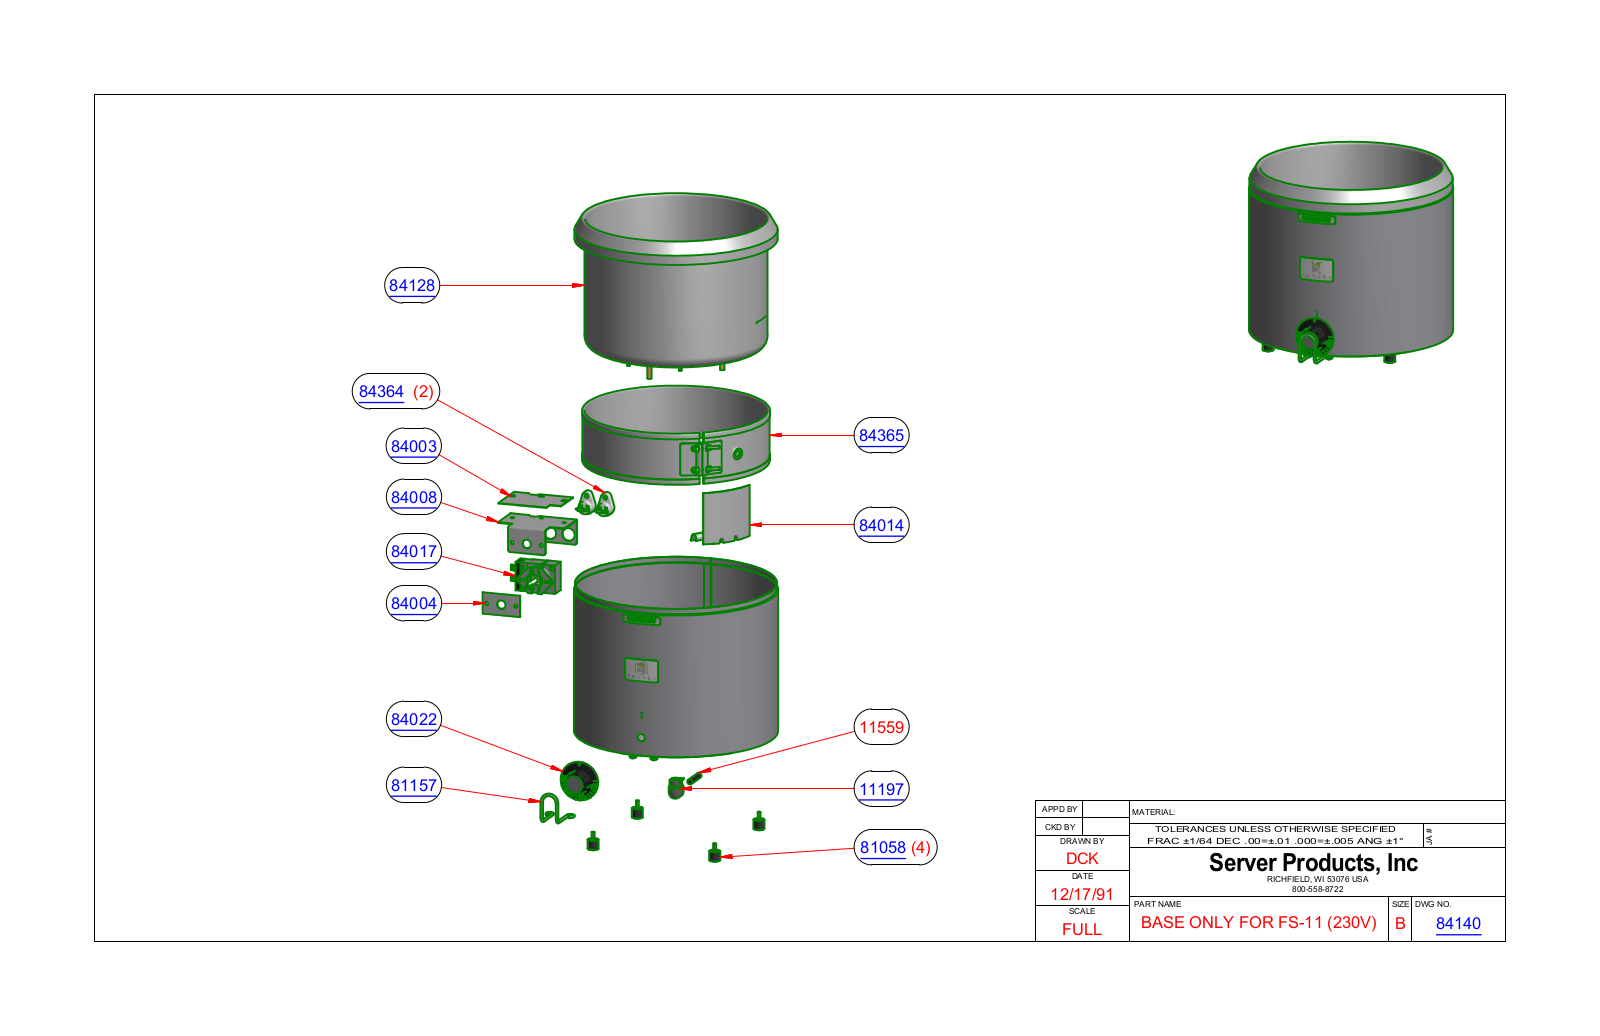Click part number 84008 callout
The width and height of the screenshot is (1600, 1036).
414,497
